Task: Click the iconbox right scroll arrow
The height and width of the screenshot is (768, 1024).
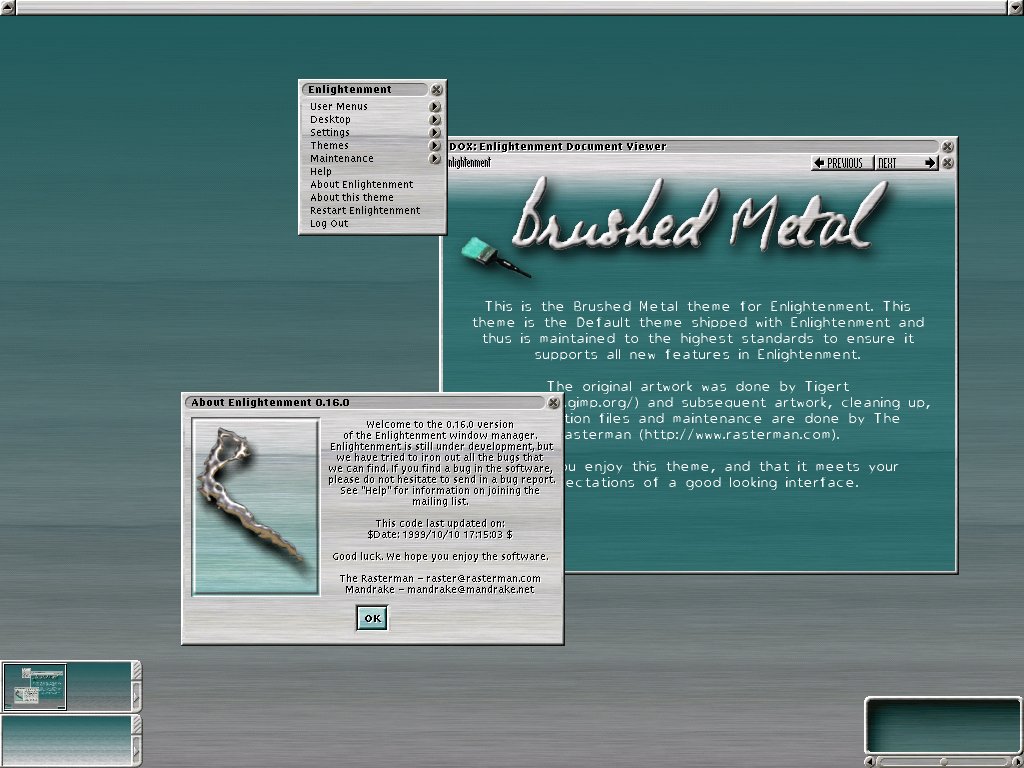Action: tap(1016, 762)
